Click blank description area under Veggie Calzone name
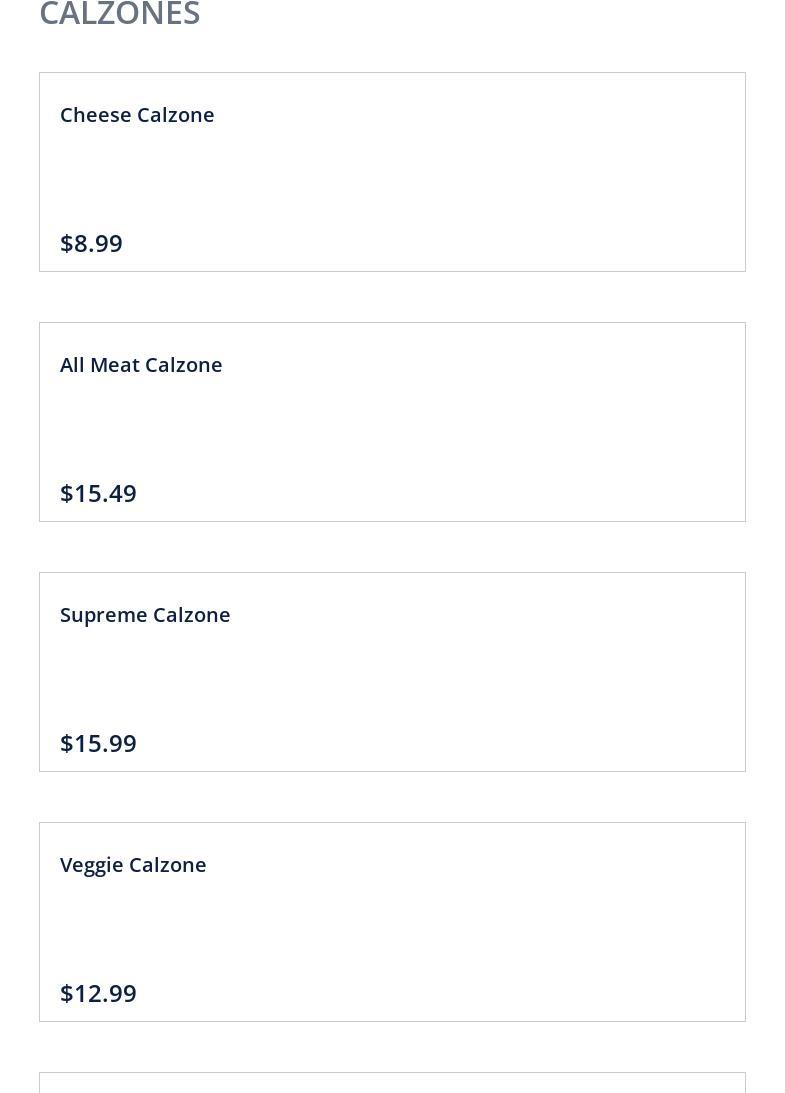Viewport: 785px width, 1093px height. tap(300, 930)
